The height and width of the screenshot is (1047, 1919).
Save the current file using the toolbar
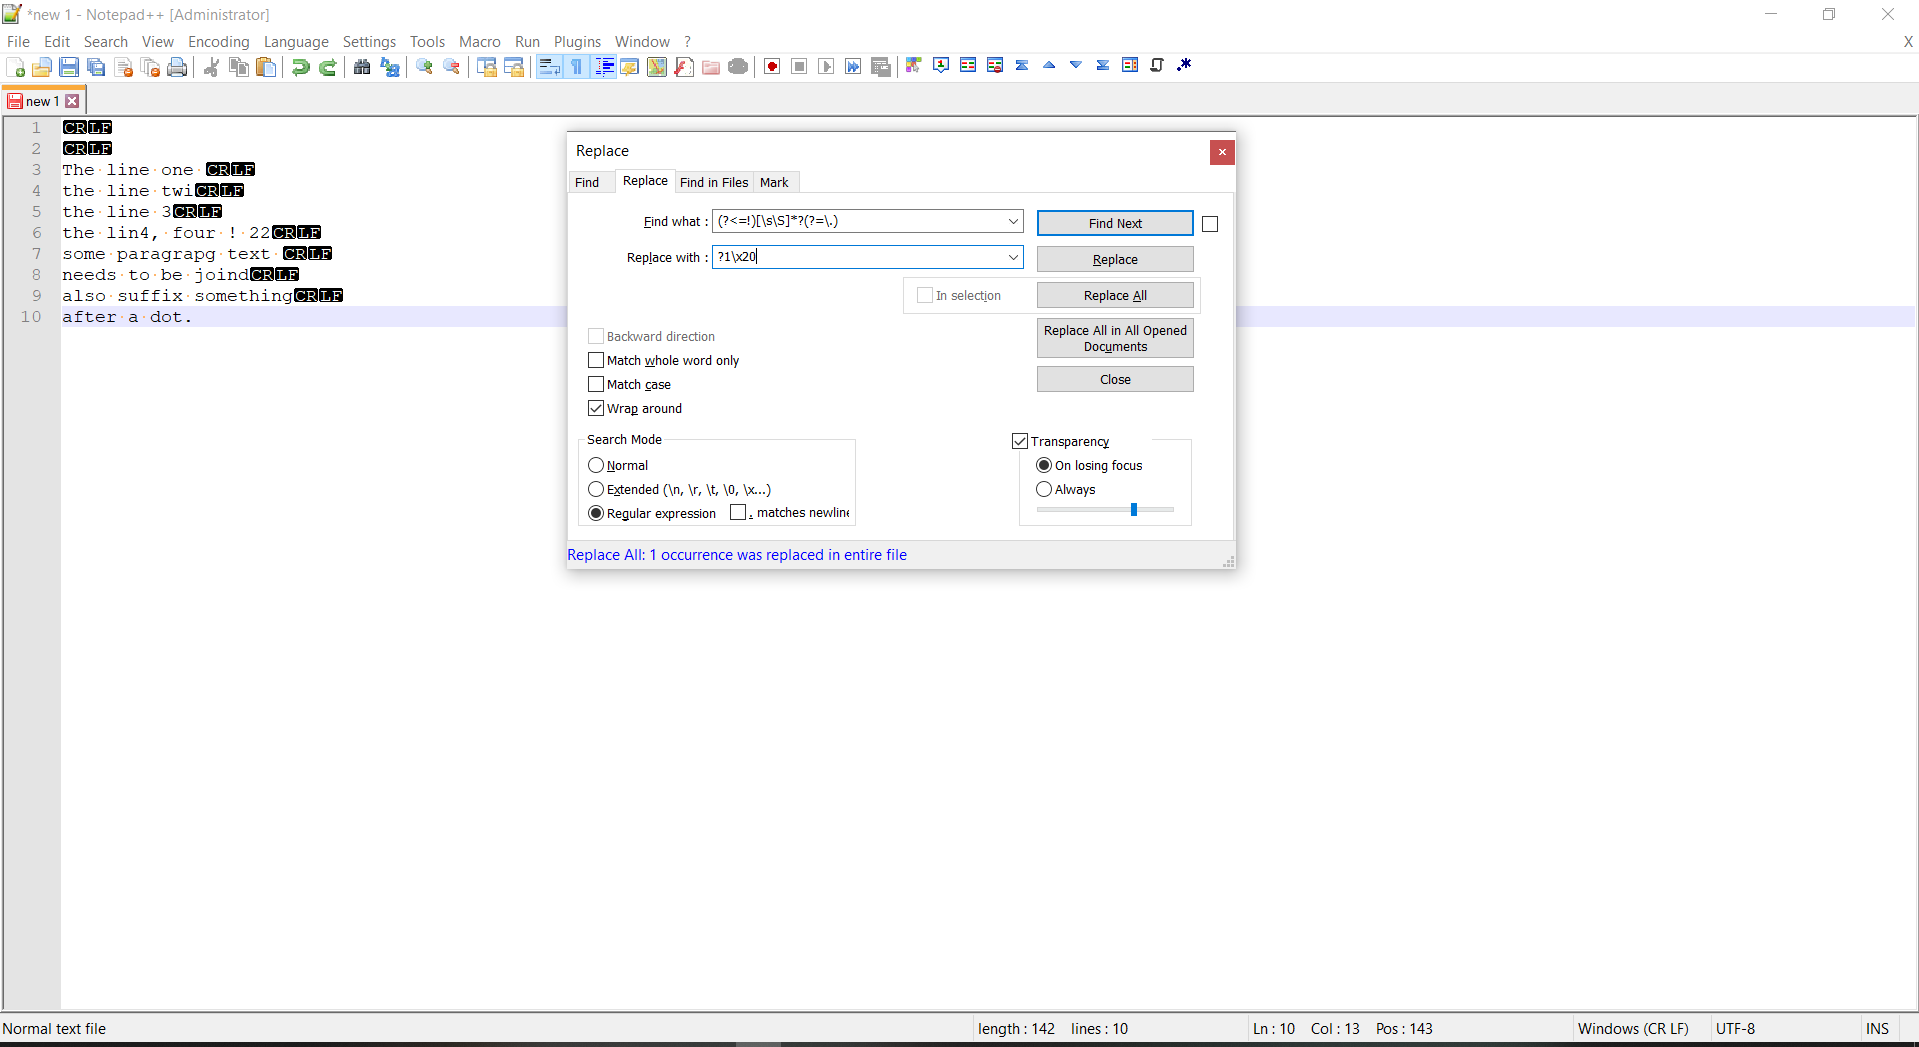[69, 67]
